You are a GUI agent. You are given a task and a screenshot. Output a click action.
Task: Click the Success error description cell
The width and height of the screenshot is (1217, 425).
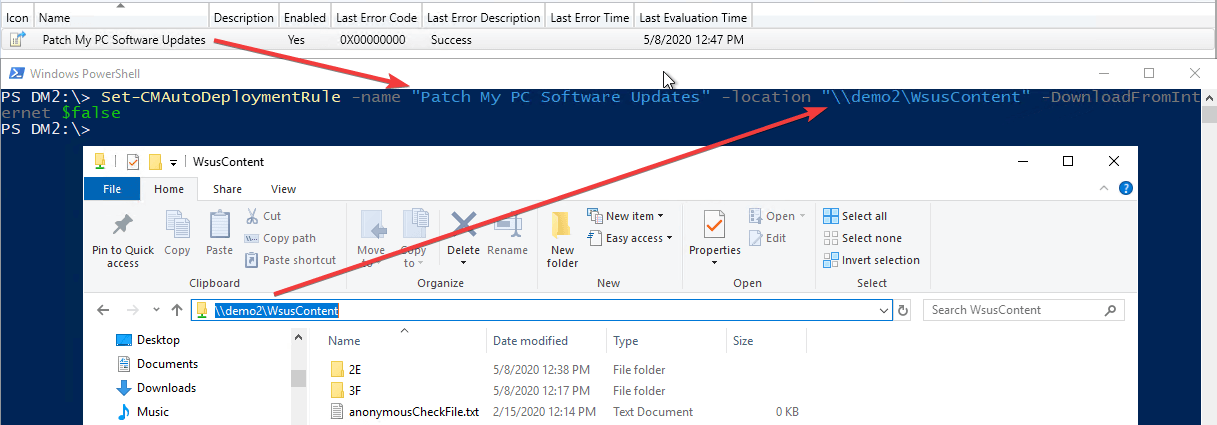point(451,40)
